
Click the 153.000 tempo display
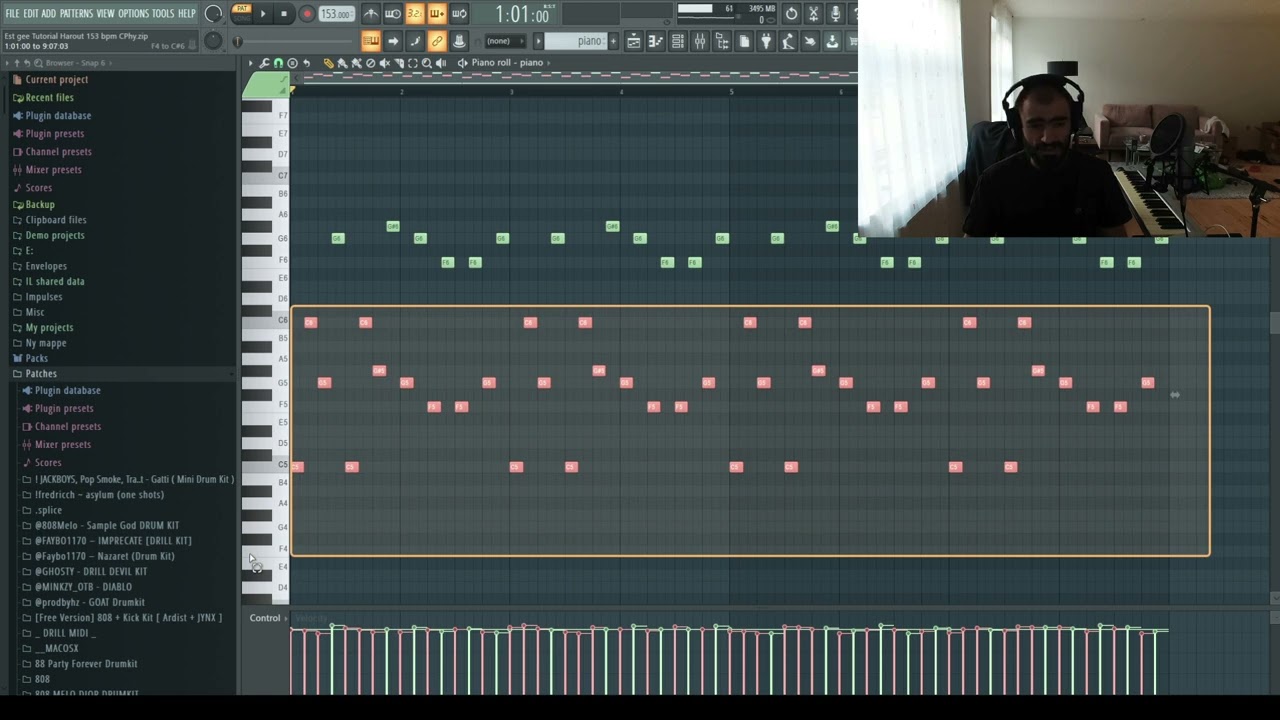(x=336, y=14)
